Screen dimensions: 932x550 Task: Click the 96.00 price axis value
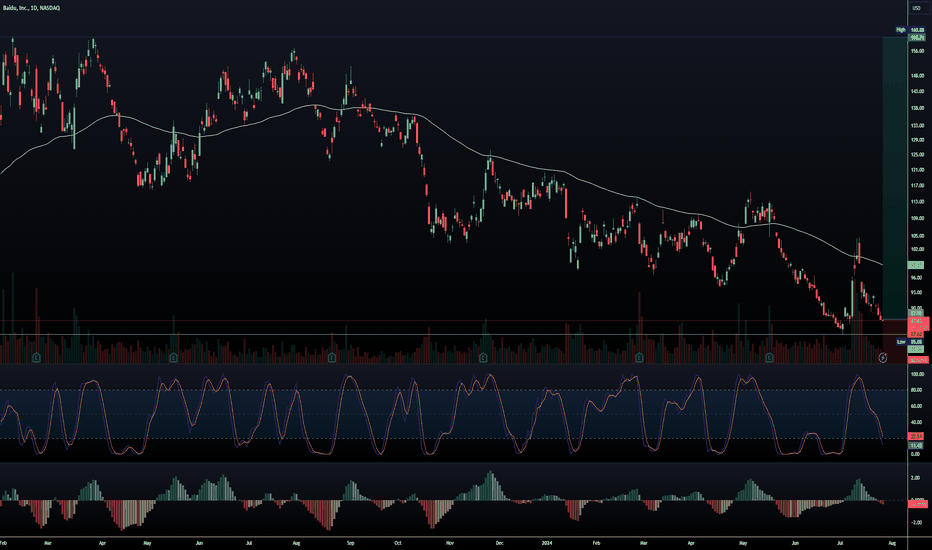[917, 278]
